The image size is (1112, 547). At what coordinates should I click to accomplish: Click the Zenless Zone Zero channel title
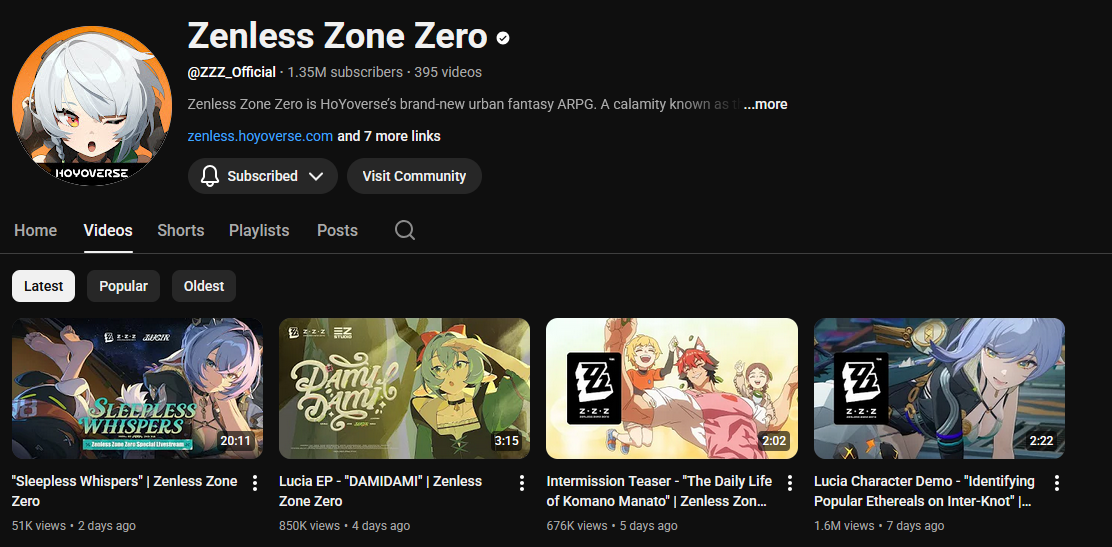pyautogui.click(x=338, y=35)
